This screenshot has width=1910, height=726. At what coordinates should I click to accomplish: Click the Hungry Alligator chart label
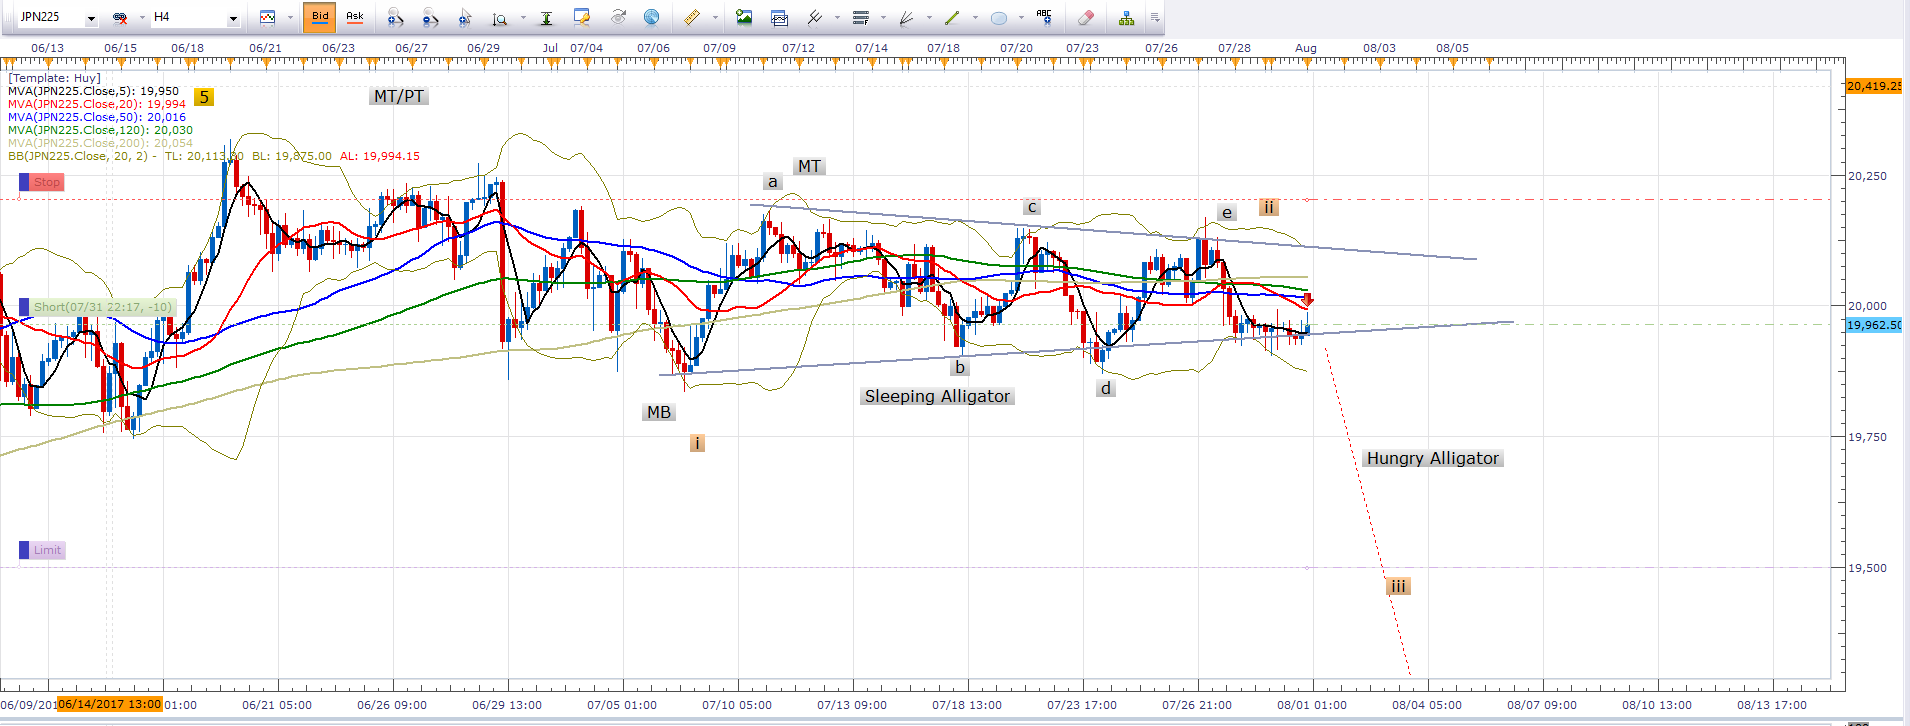click(1432, 458)
